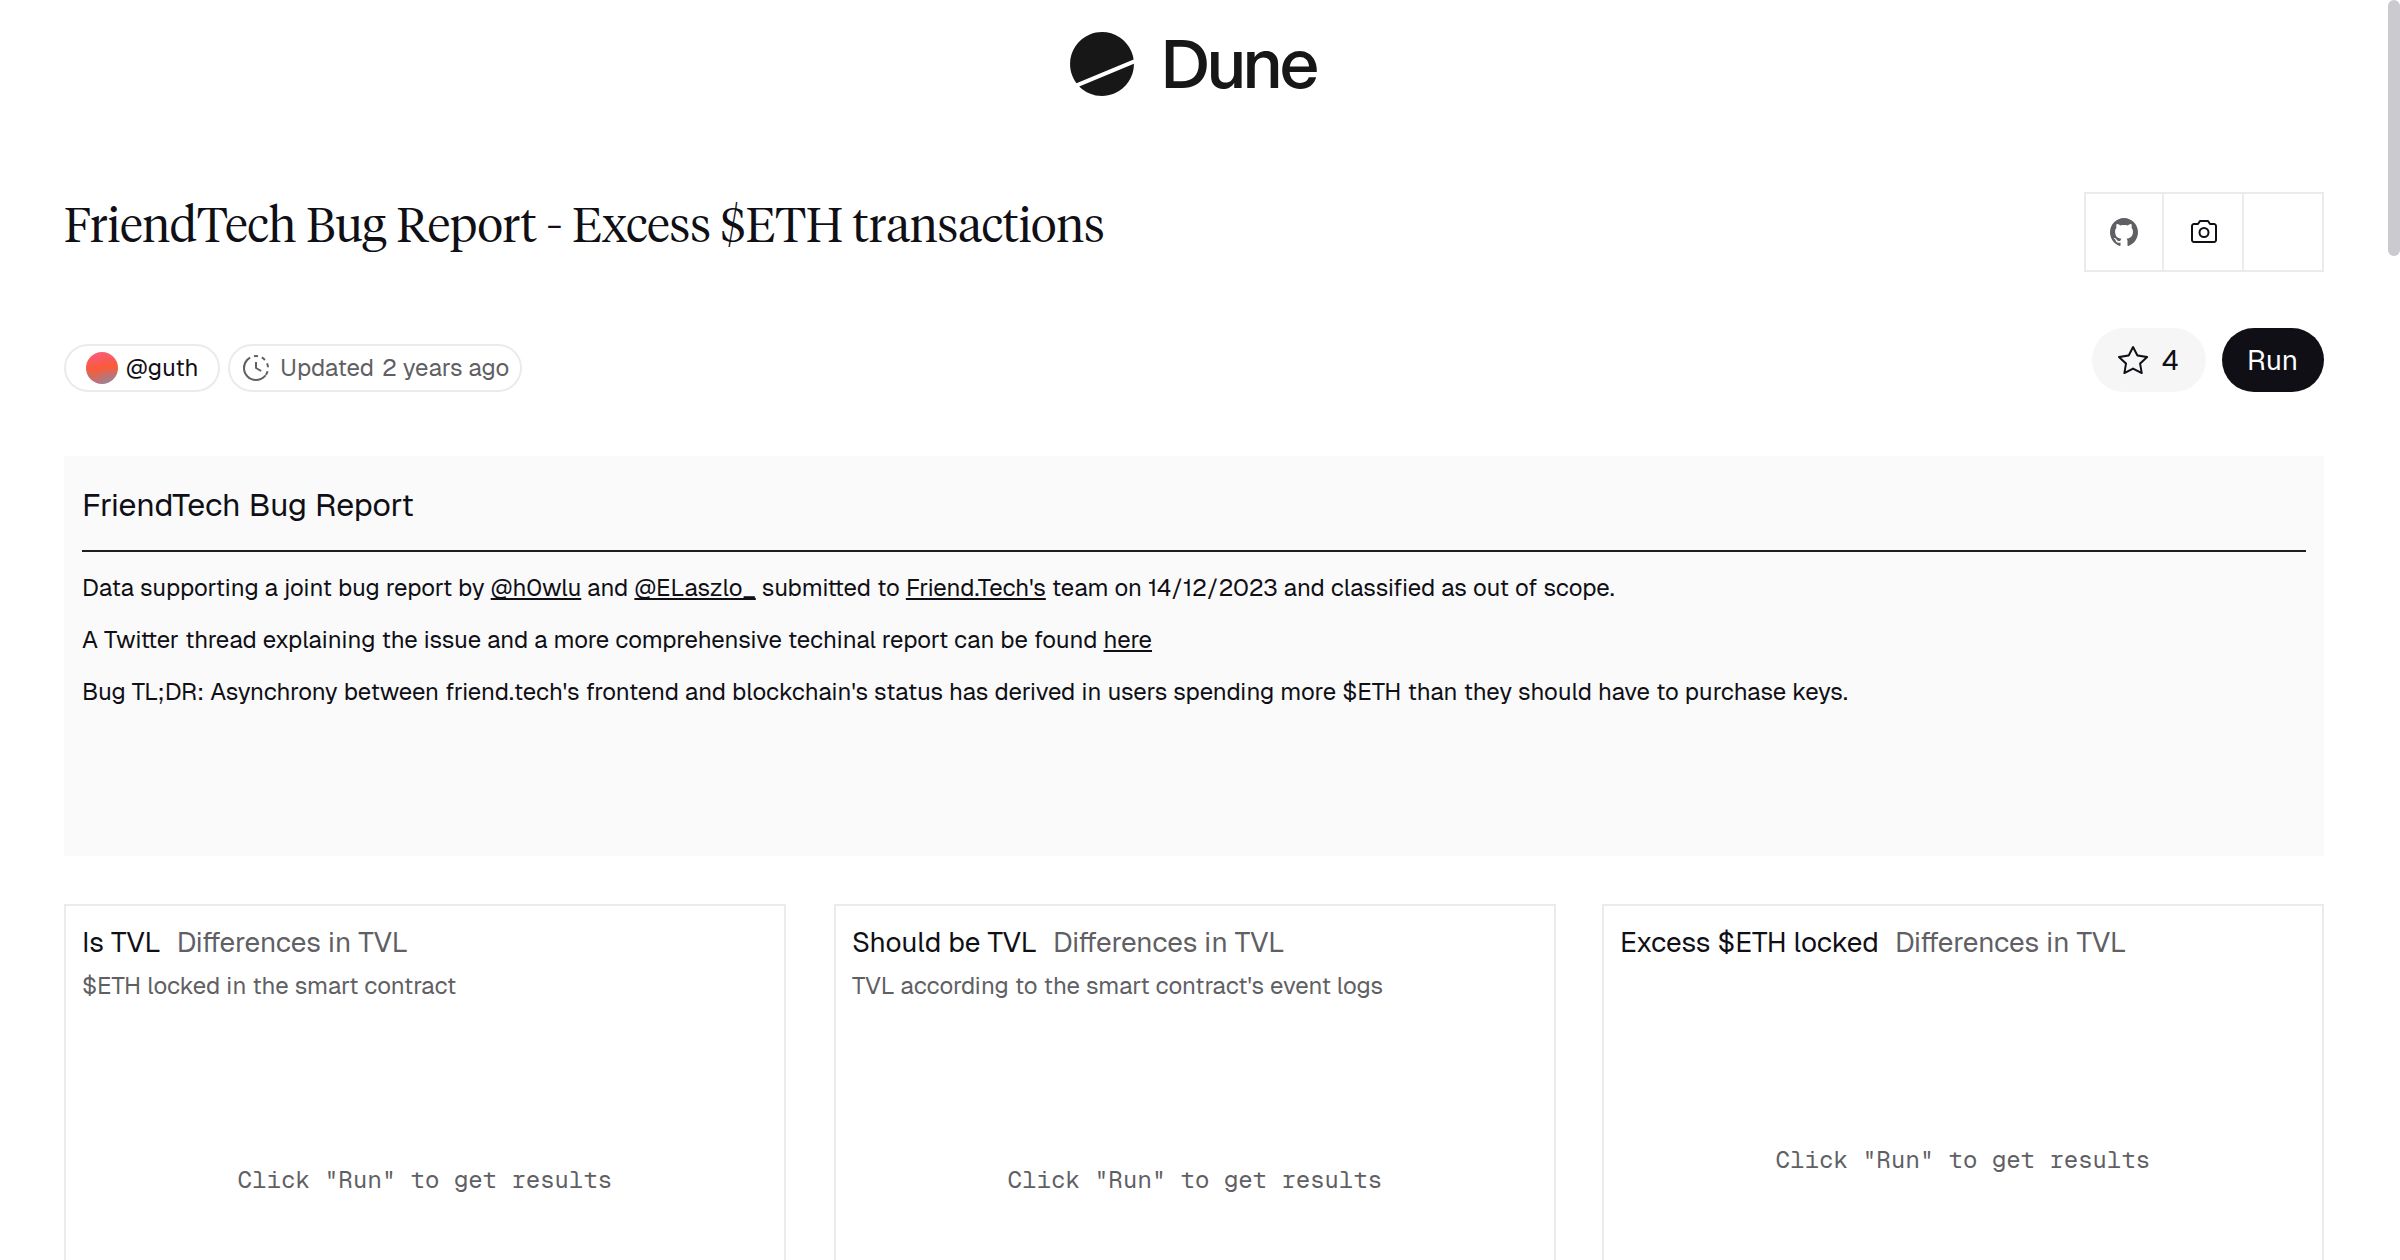Open @guth's profile link

point(162,367)
